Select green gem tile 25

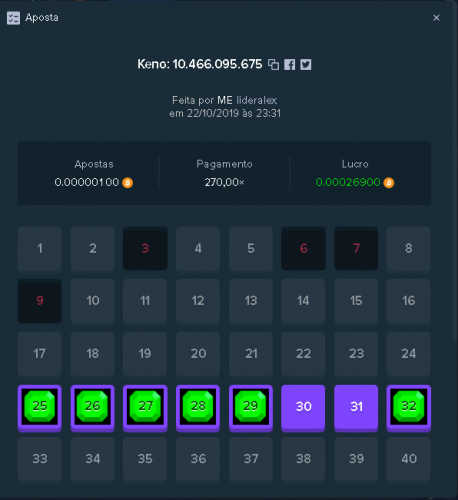tap(40, 408)
